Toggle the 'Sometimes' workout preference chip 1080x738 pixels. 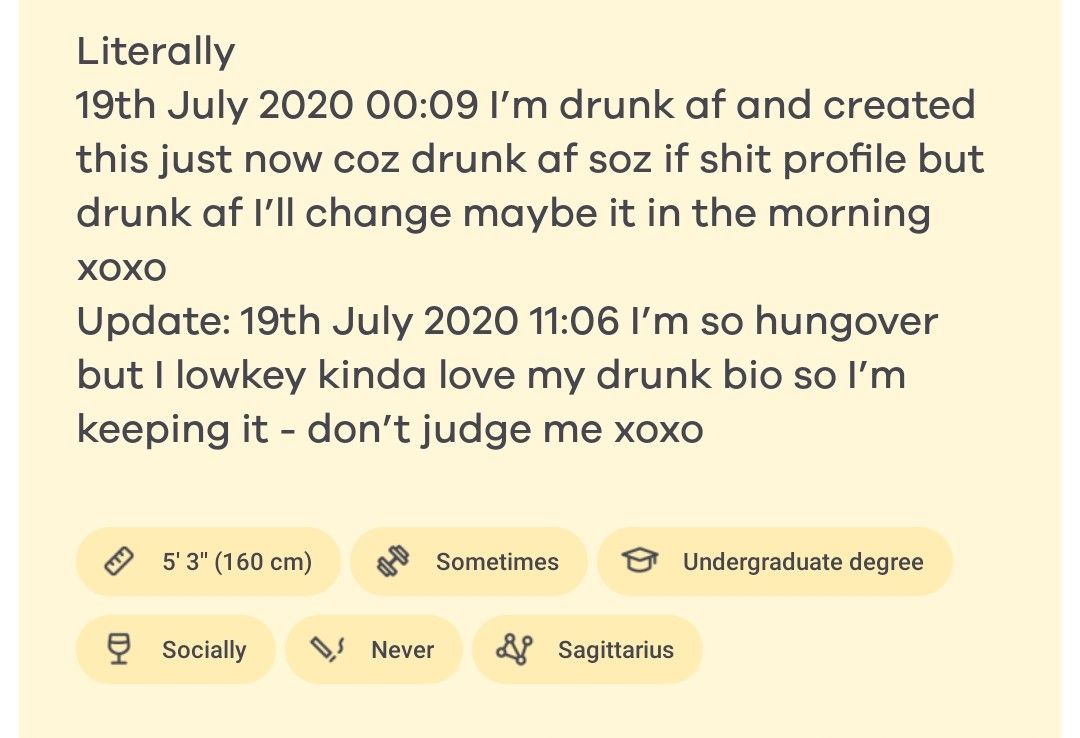point(470,562)
